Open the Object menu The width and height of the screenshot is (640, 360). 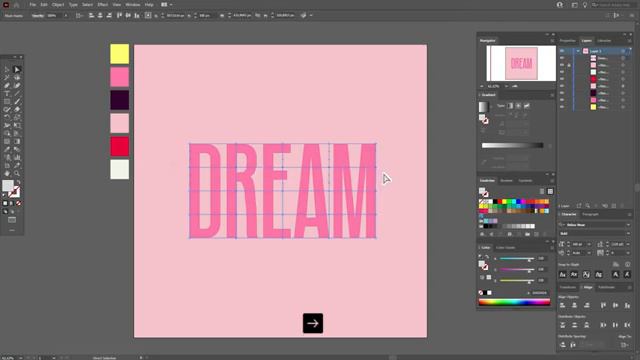pos(58,4)
